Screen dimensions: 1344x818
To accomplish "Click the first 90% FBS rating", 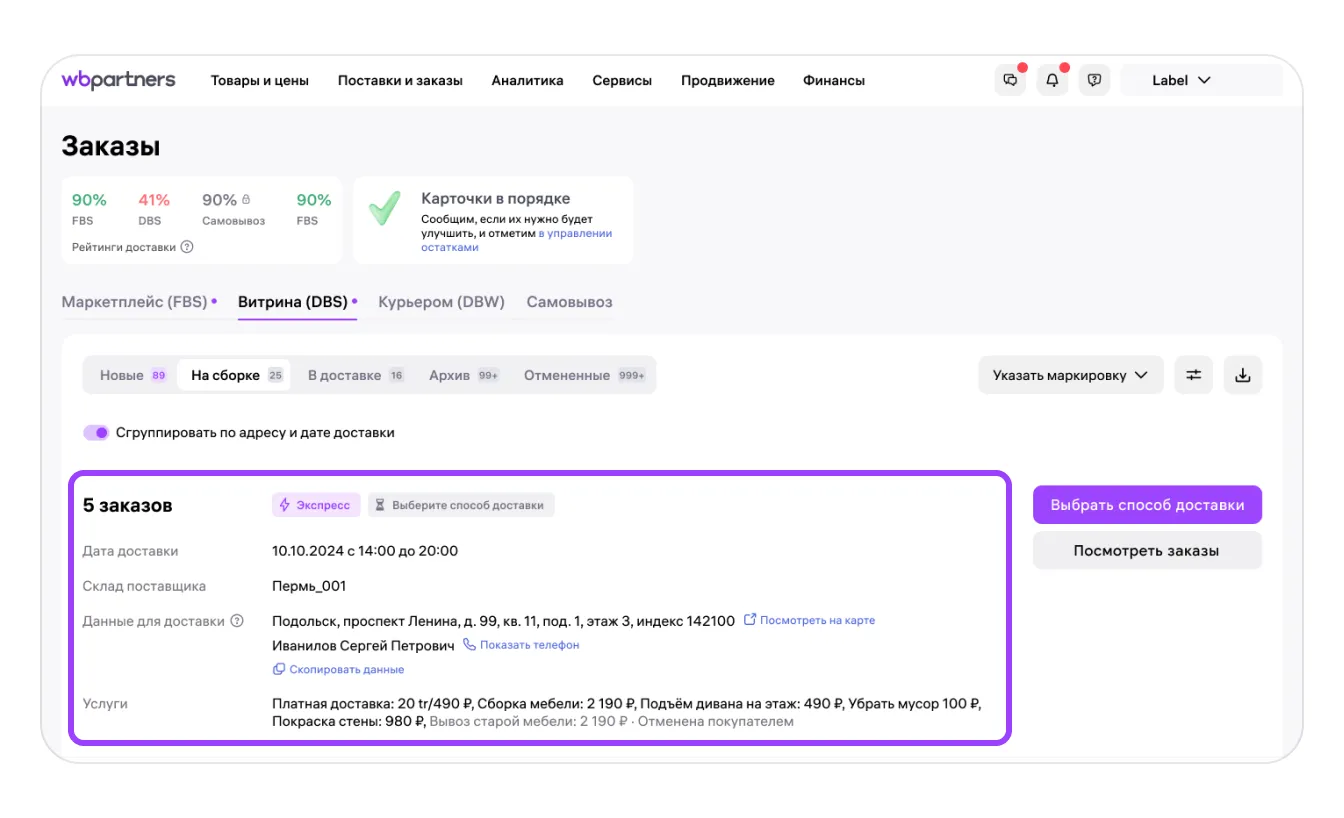I will [x=89, y=200].
